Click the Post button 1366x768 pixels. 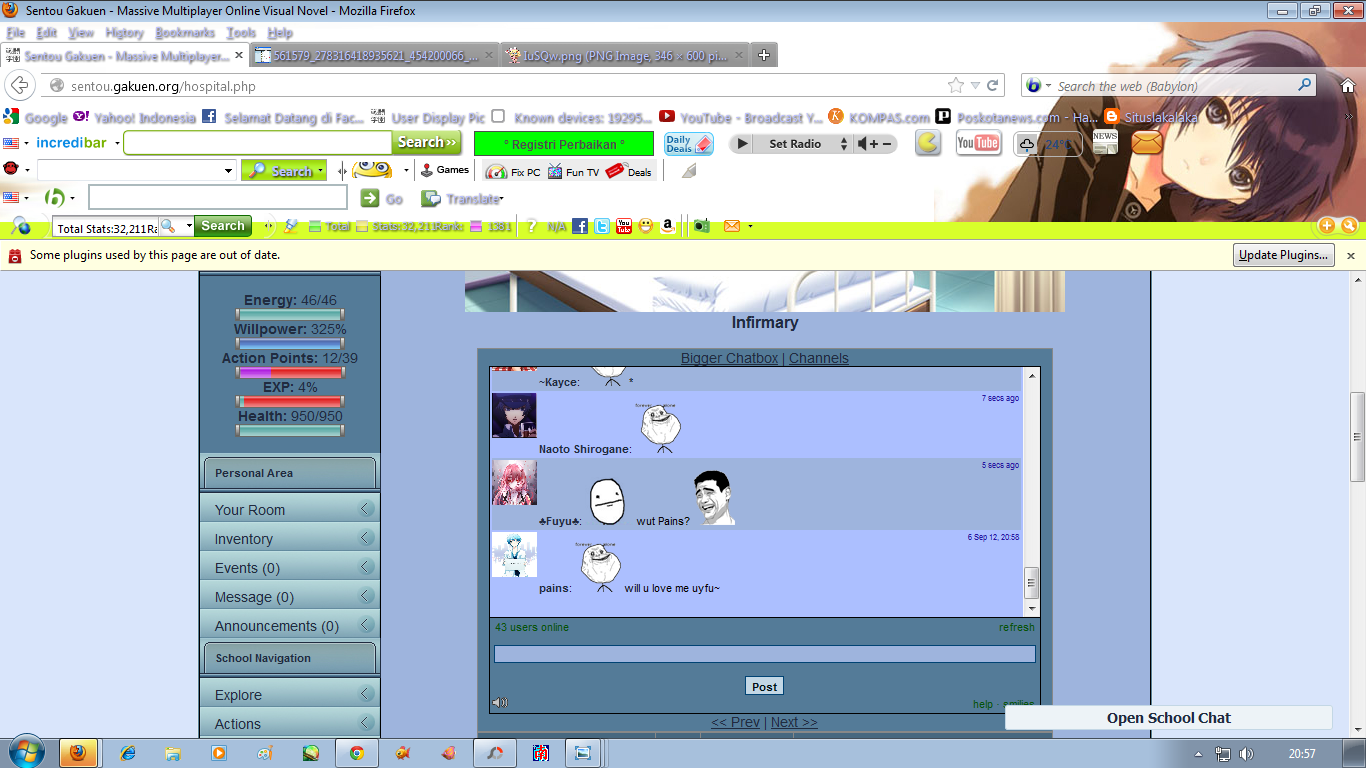coord(764,686)
